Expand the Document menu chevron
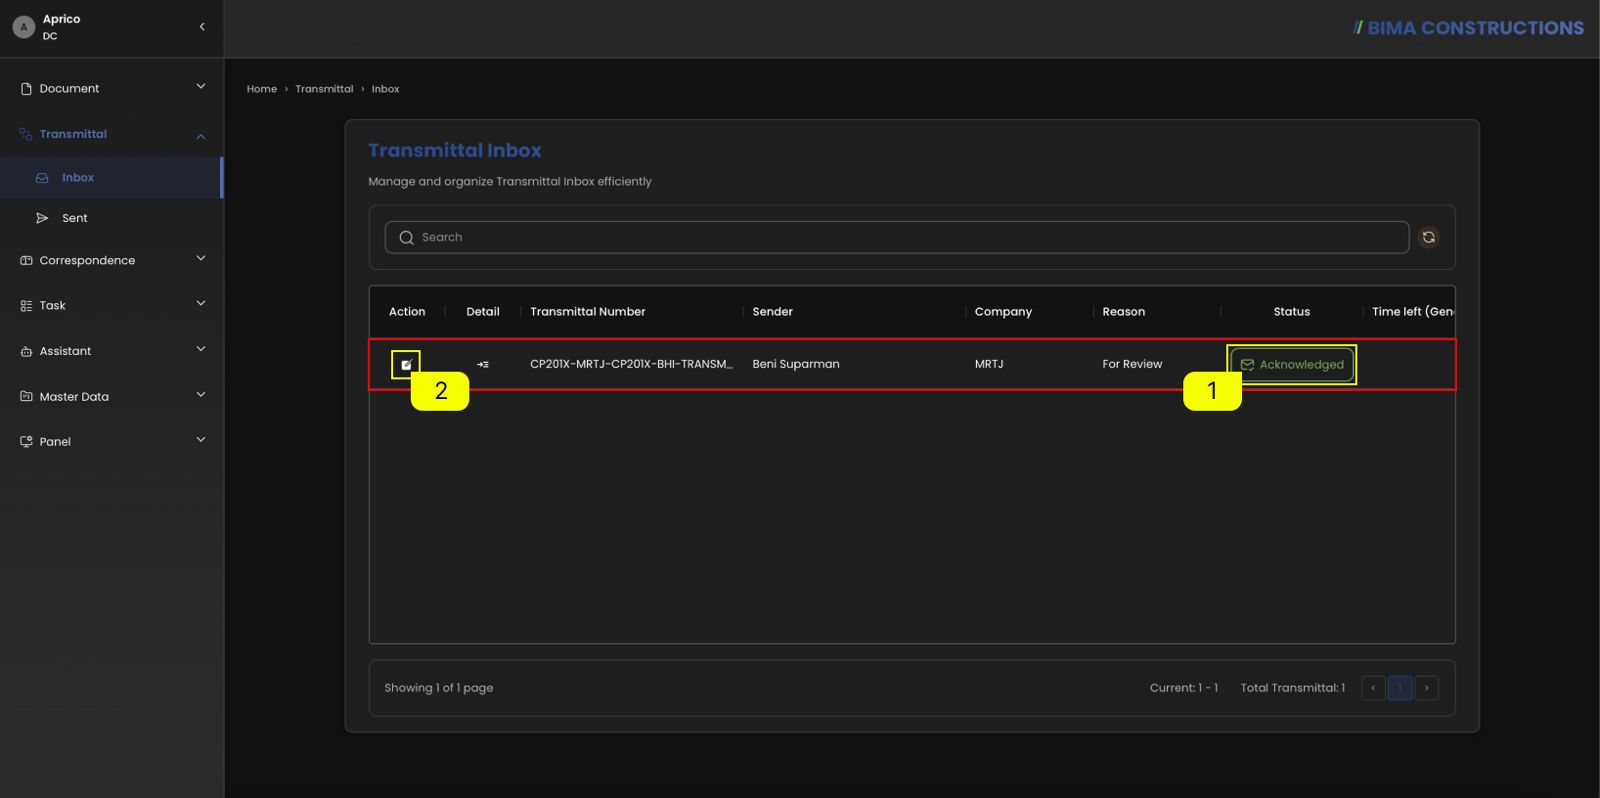Image resolution: width=1600 pixels, height=798 pixels. click(x=201, y=87)
